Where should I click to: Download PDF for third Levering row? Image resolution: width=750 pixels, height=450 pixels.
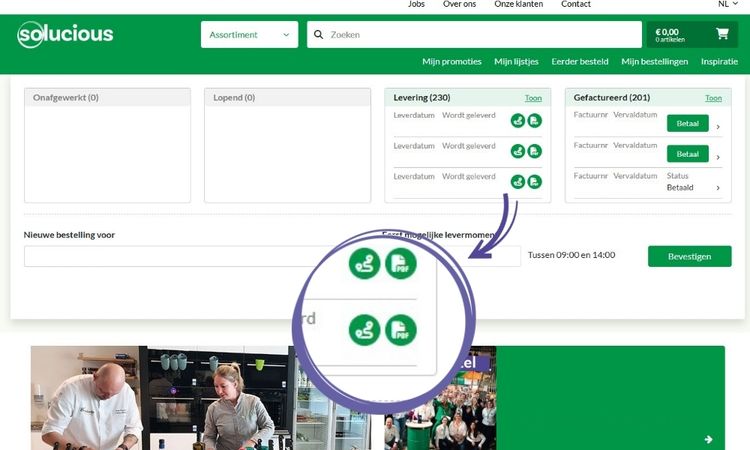[x=535, y=182]
